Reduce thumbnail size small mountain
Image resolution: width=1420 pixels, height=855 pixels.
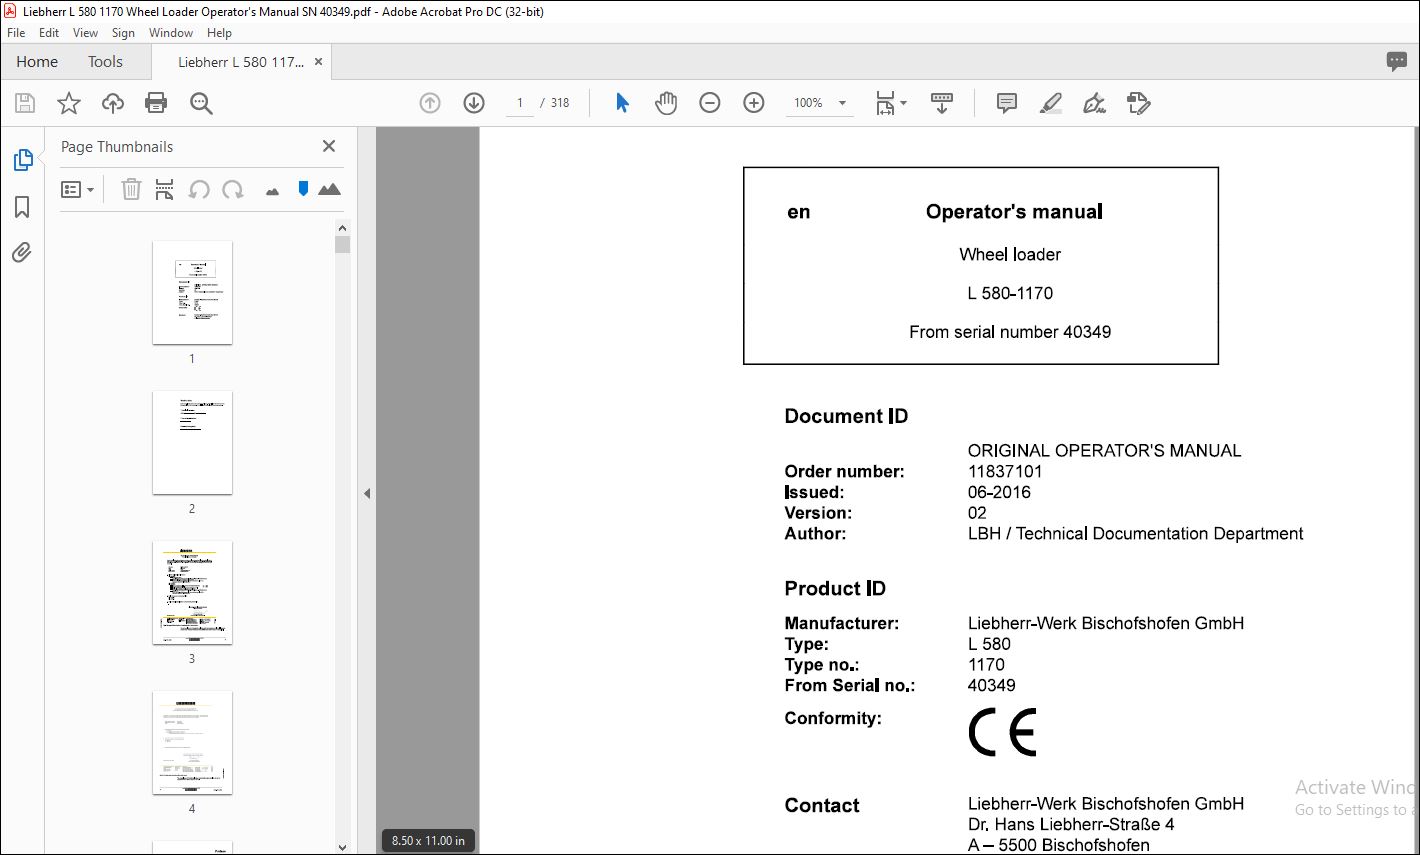272,191
